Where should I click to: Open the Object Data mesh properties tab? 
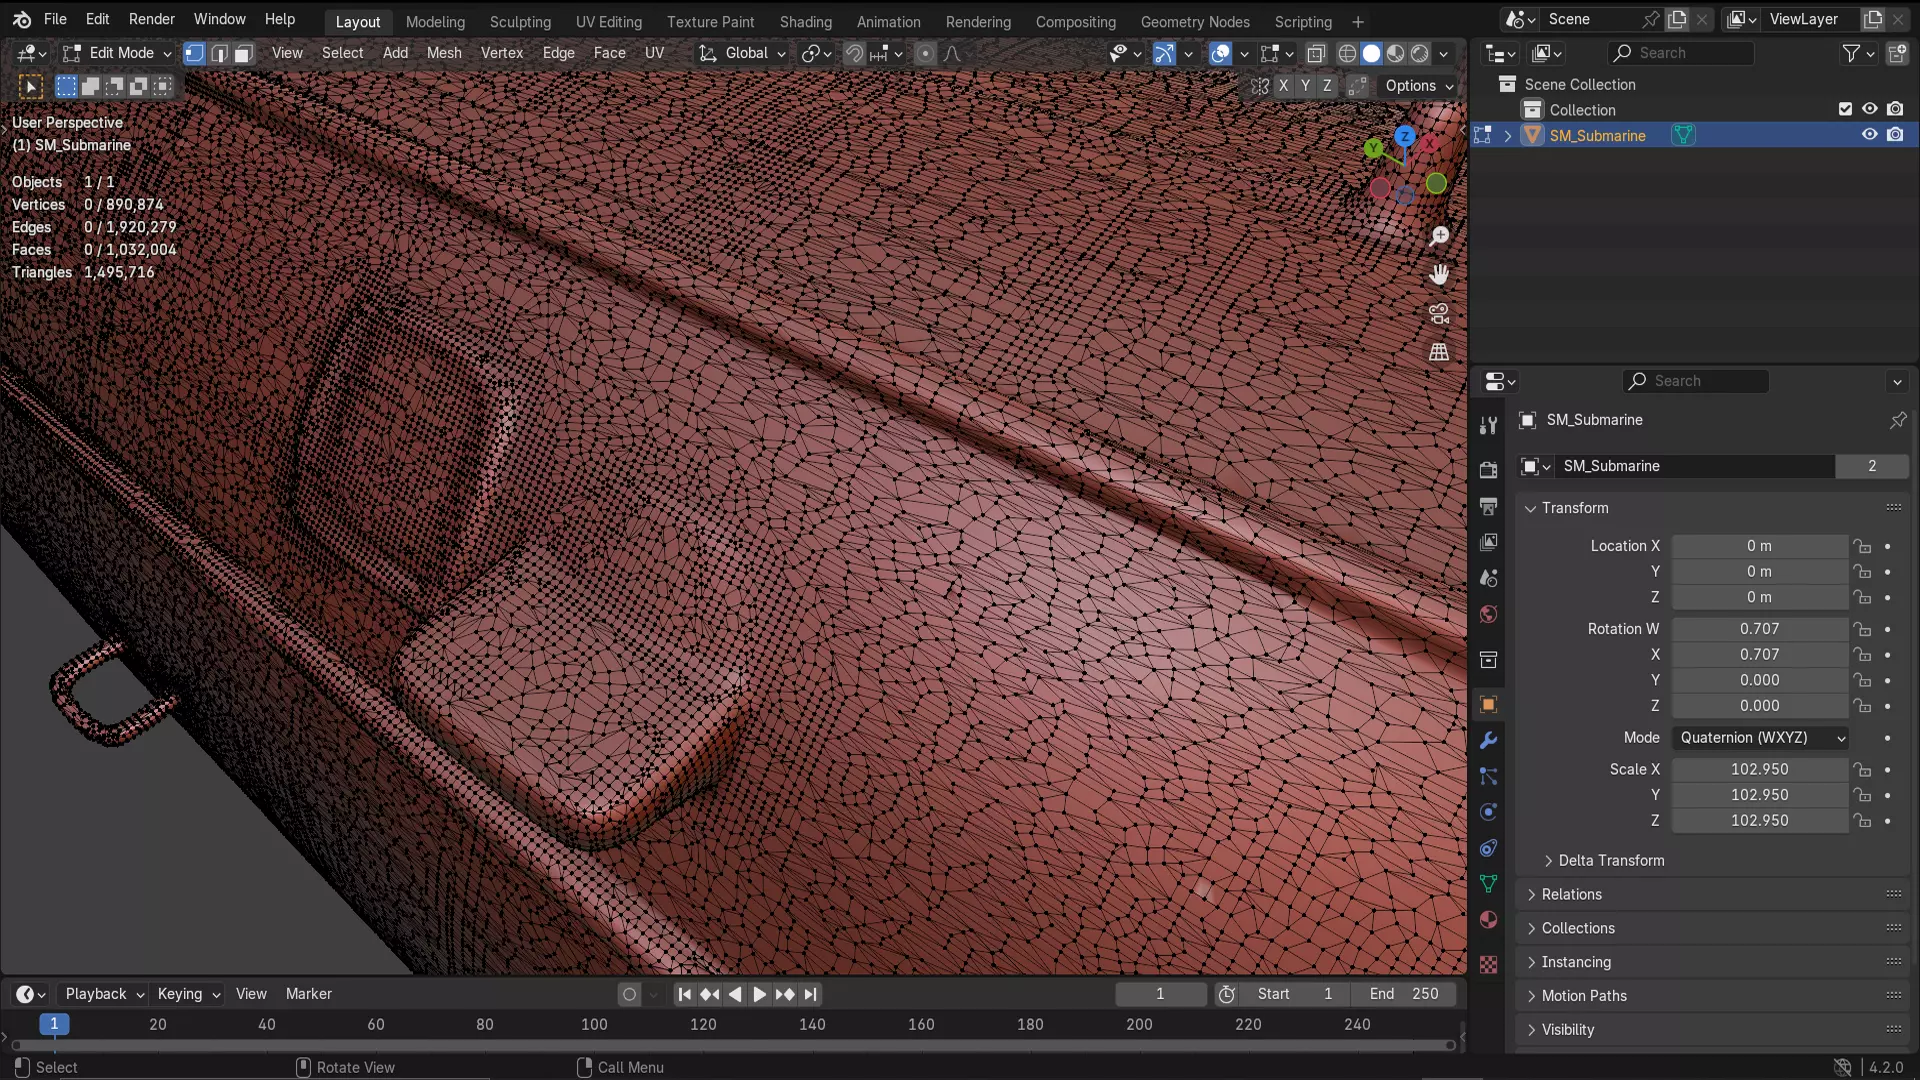tap(1488, 884)
